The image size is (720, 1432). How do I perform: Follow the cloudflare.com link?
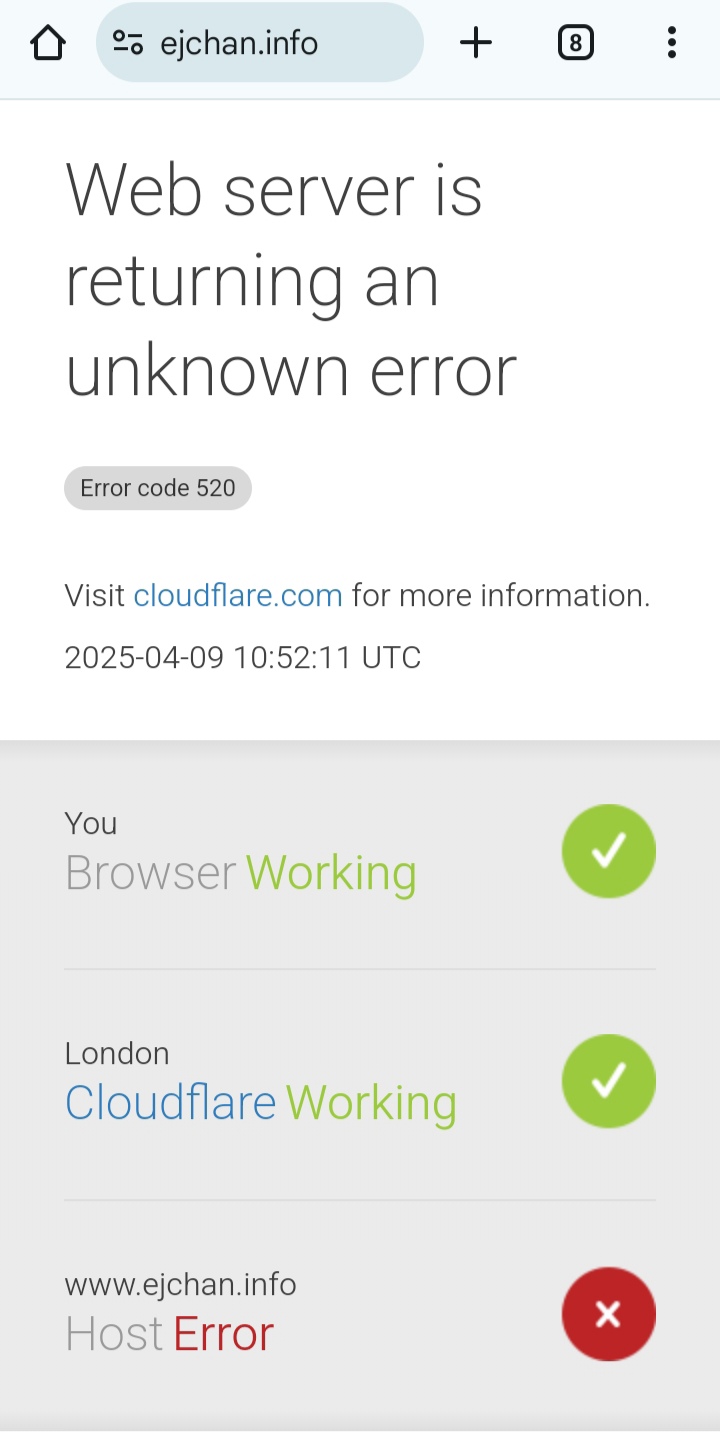[238, 596]
